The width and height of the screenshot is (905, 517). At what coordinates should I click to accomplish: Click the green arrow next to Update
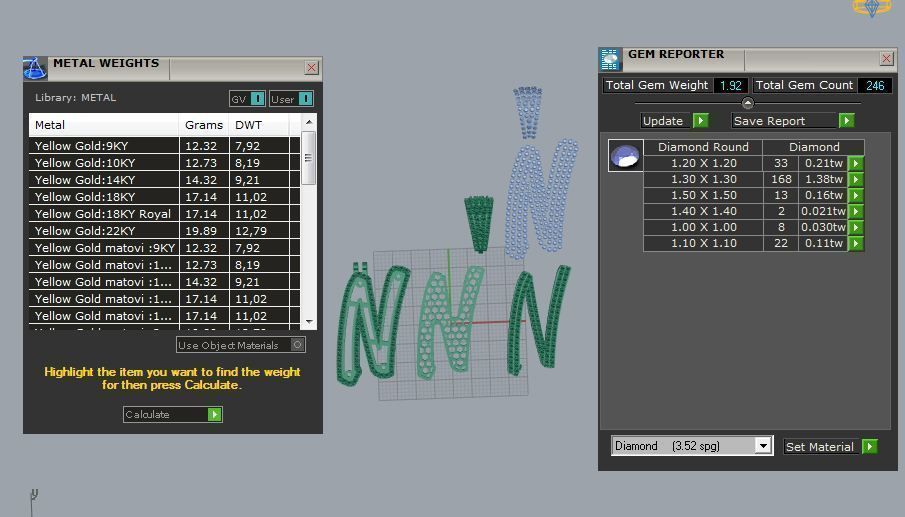(x=700, y=121)
